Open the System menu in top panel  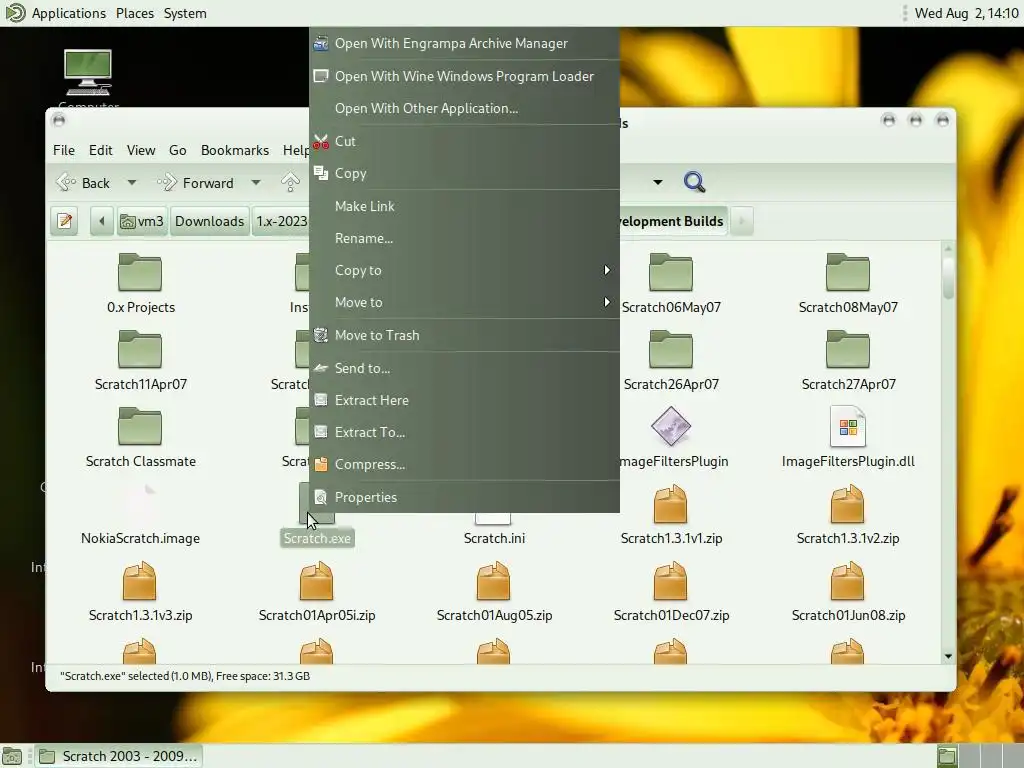click(185, 13)
